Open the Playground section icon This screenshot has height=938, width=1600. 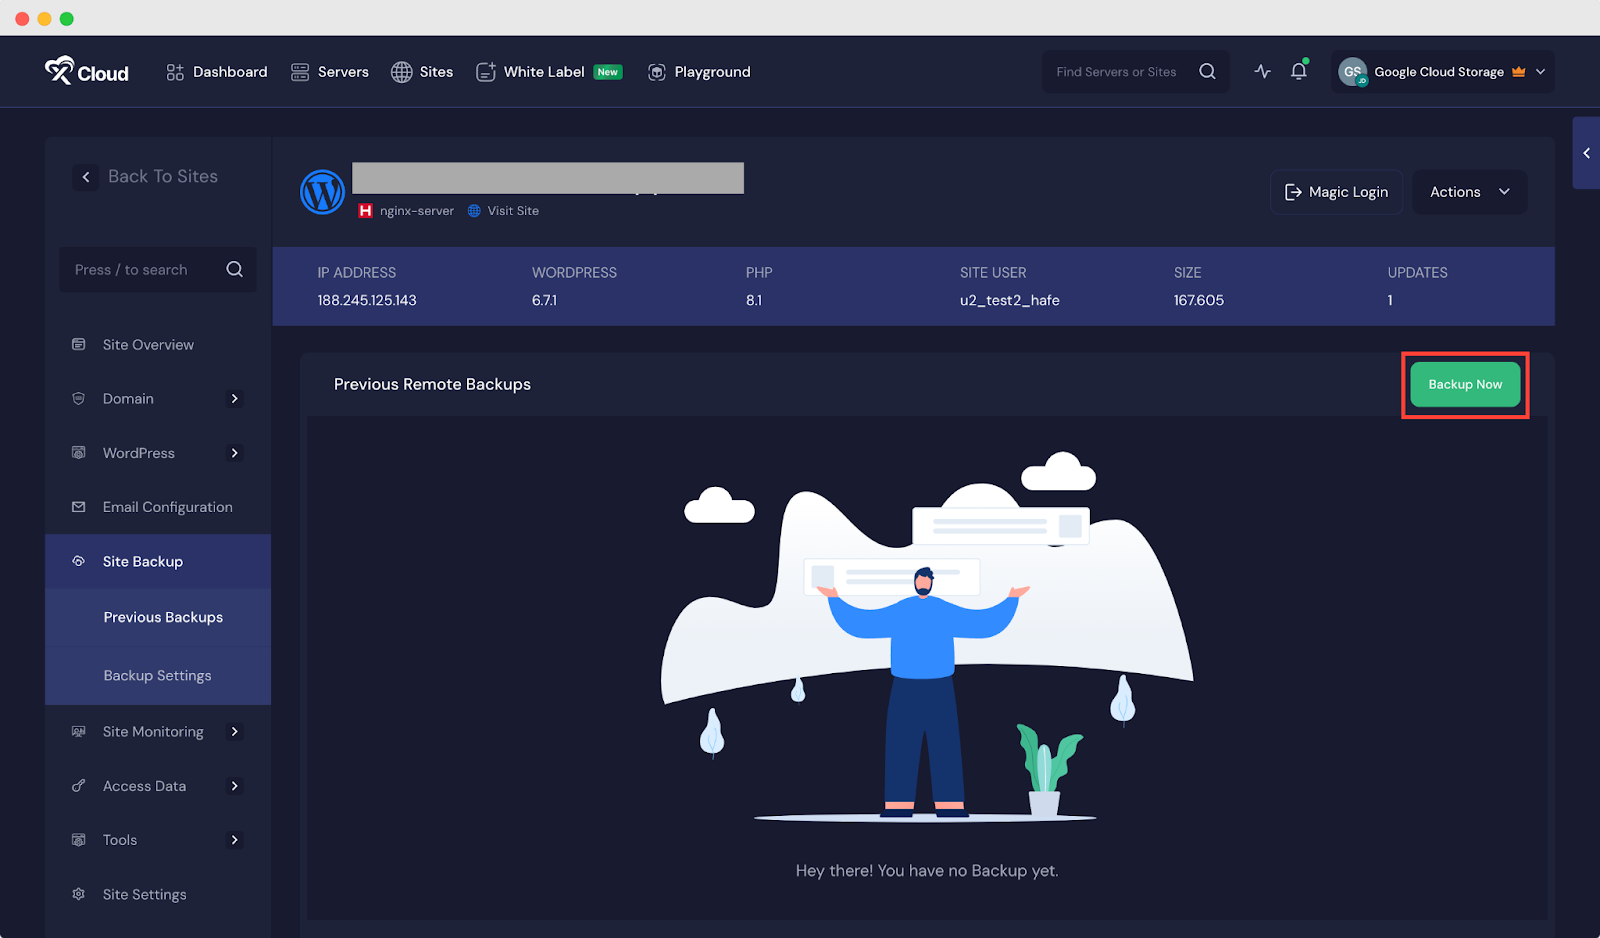coord(657,71)
